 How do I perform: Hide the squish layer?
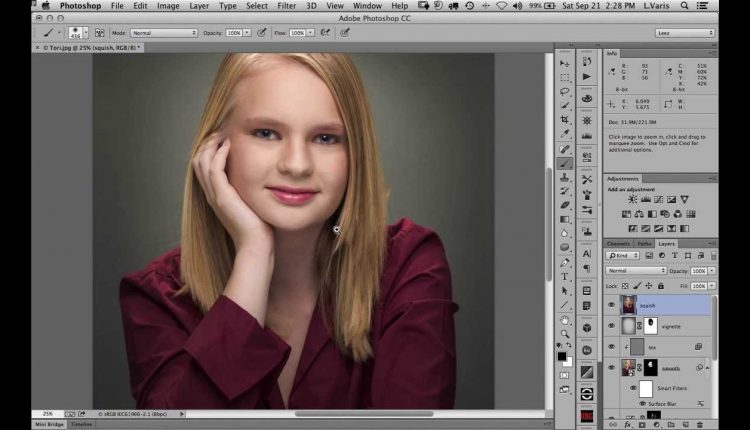tap(611, 305)
